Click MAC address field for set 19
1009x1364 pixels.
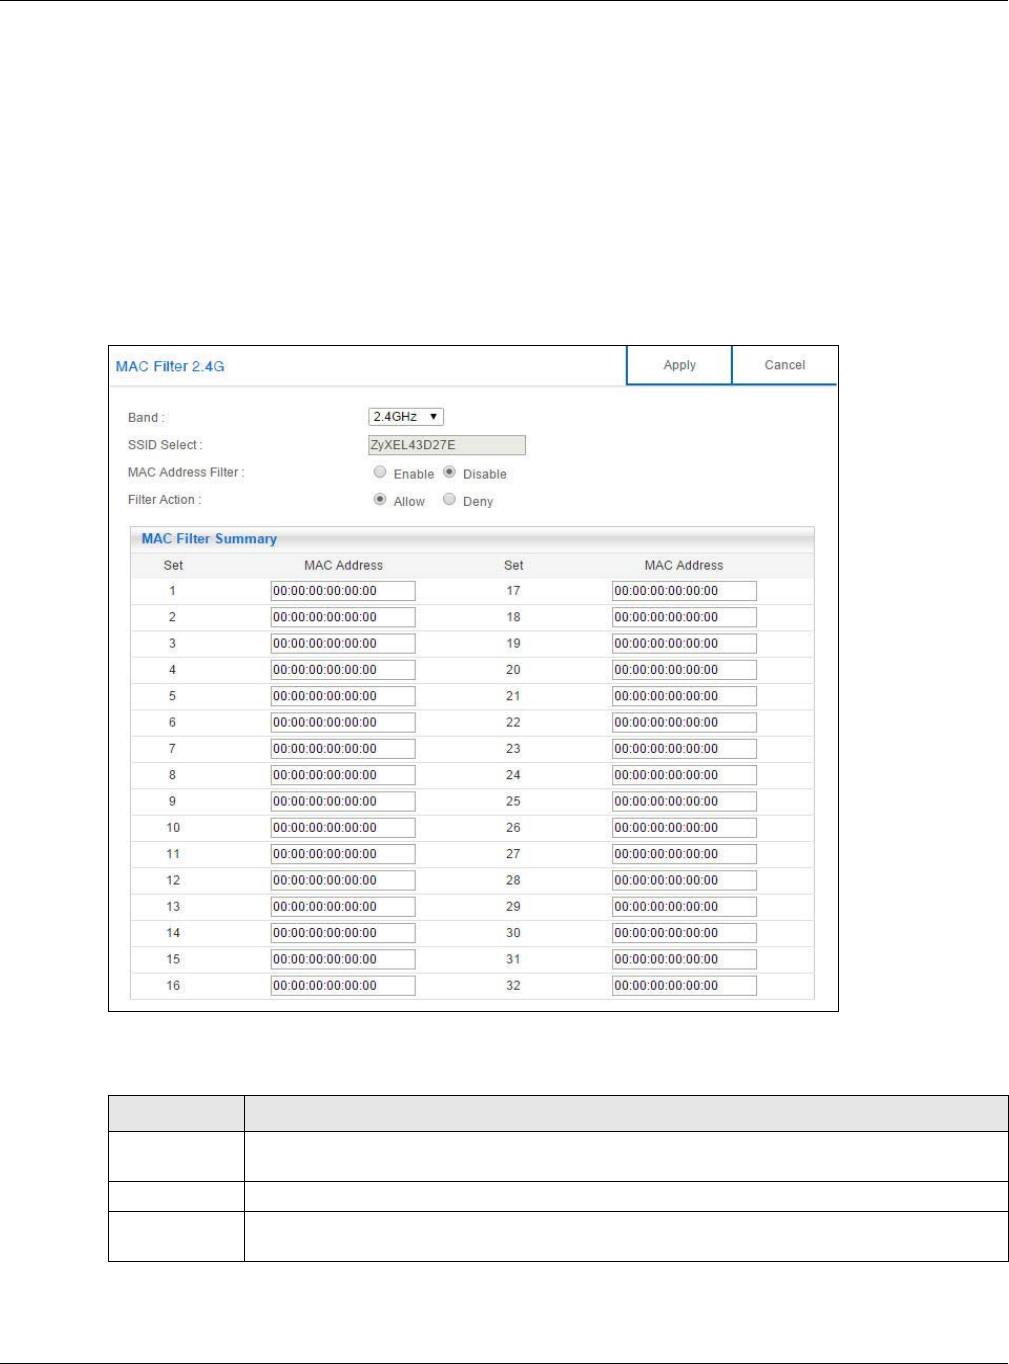(684, 643)
